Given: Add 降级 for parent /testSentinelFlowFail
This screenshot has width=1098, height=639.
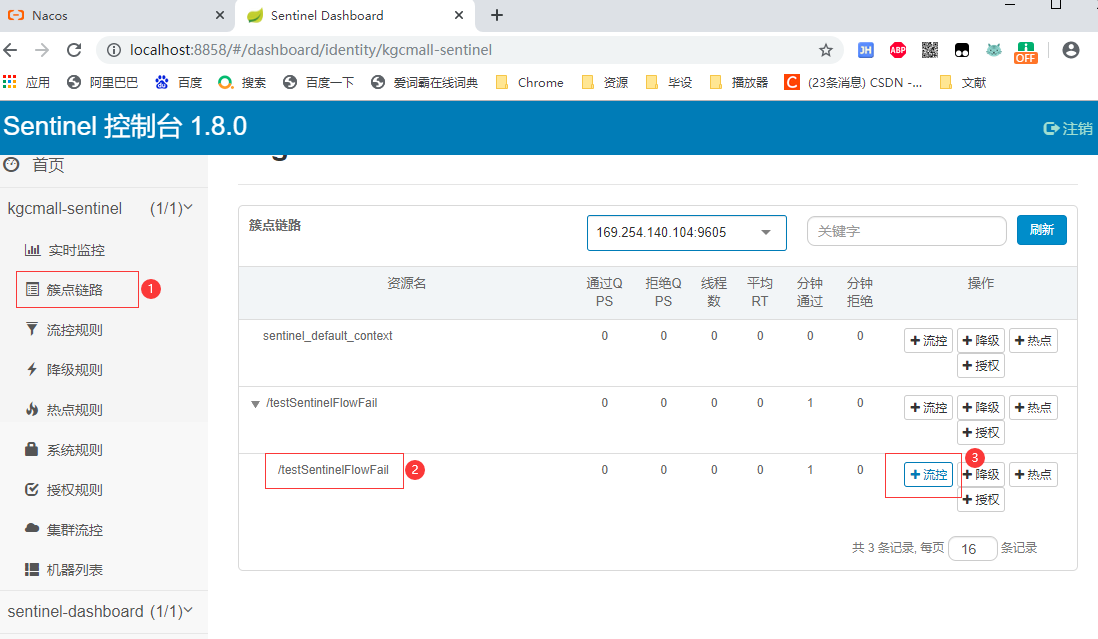Looking at the screenshot, I should click(980, 407).
